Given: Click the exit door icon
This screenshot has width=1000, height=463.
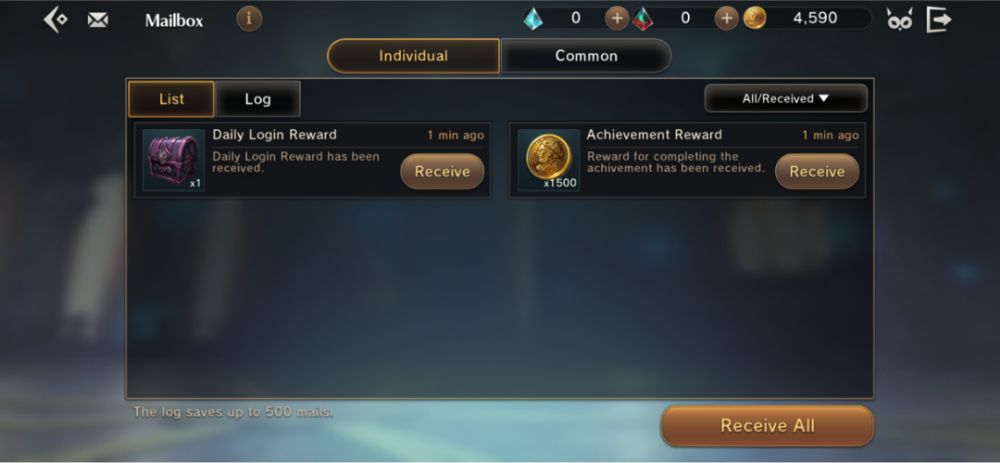Looking at the screenshot, I should (x=939, y=19).
